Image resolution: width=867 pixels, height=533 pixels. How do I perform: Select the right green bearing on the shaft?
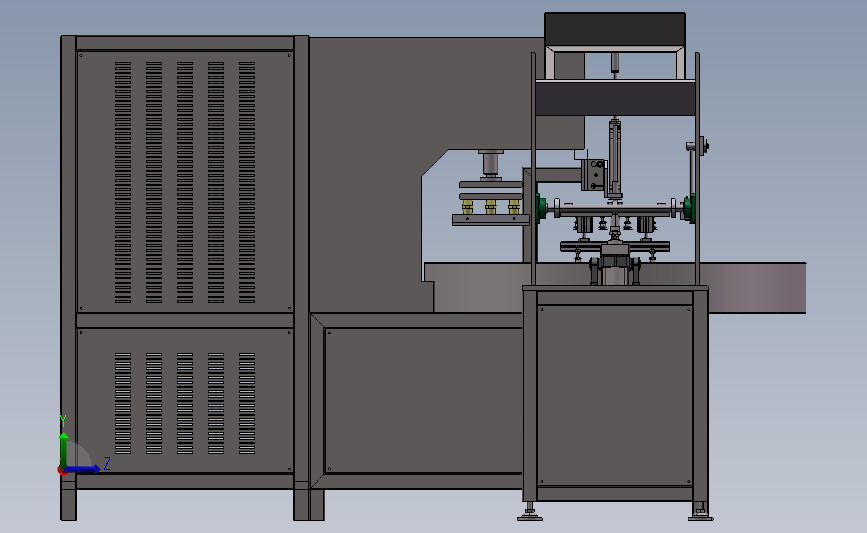point(690,209)
